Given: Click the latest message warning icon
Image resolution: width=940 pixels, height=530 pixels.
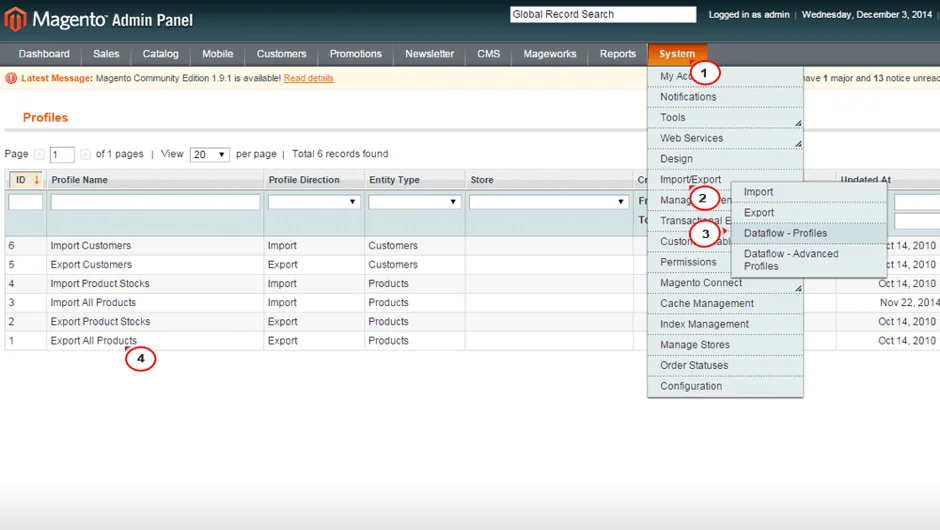Looking at the screenshot, I should (x=11, y=78).
